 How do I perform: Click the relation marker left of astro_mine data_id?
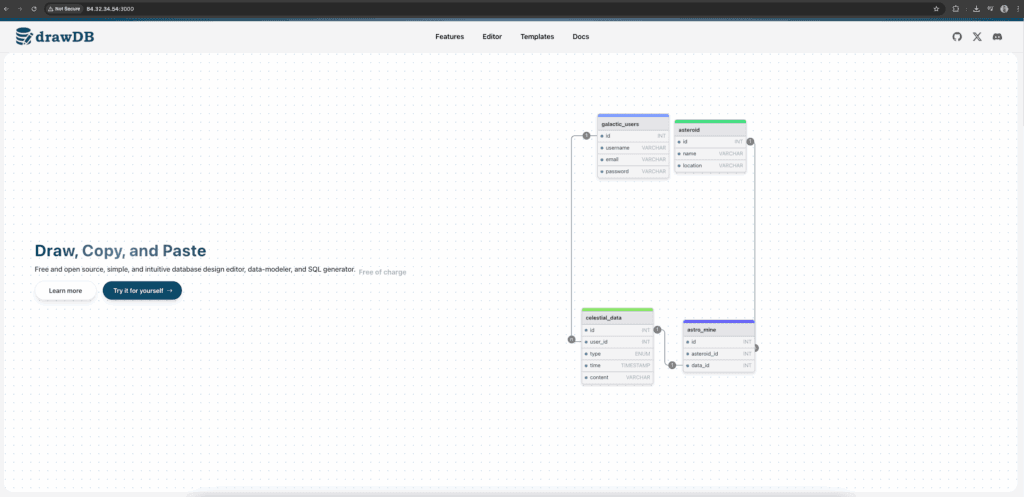point(672,365)
